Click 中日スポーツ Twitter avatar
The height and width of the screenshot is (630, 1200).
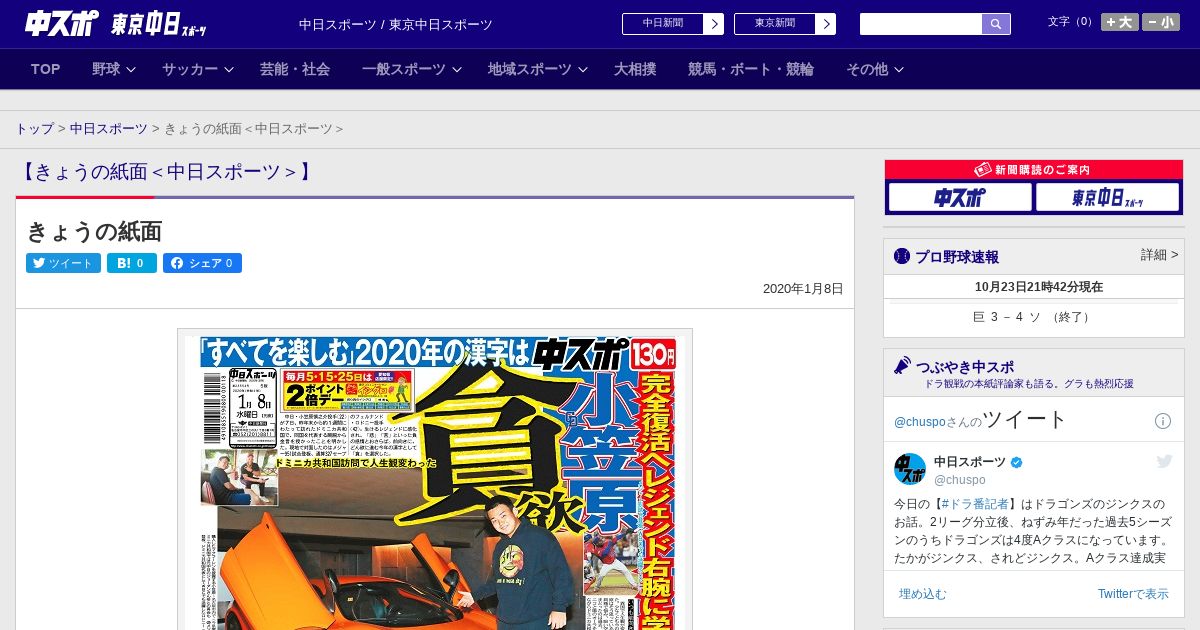(910, 469)
